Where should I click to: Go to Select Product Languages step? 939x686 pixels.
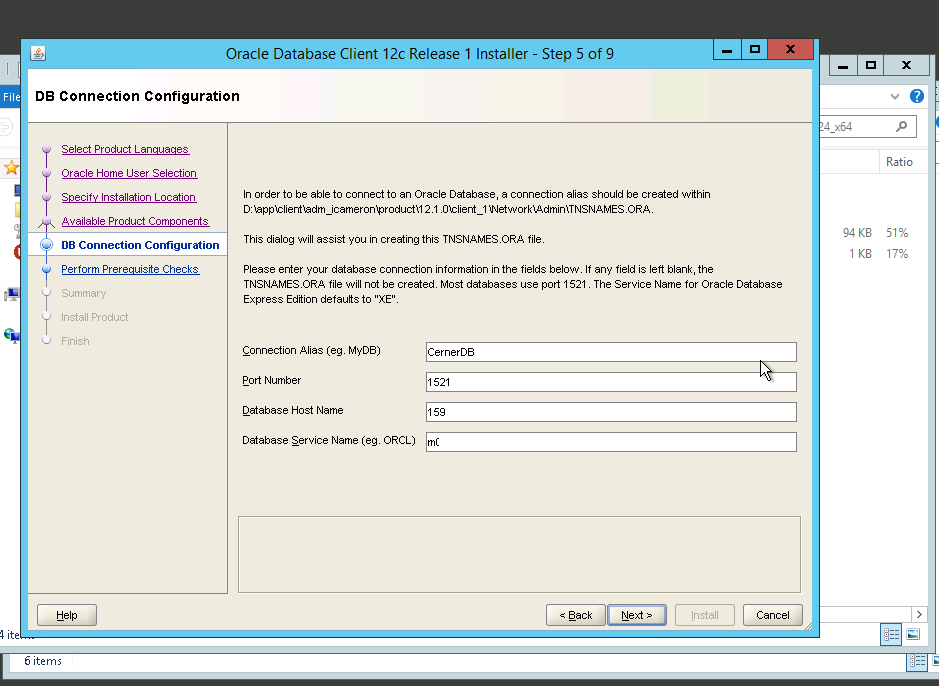pos(124,149)
